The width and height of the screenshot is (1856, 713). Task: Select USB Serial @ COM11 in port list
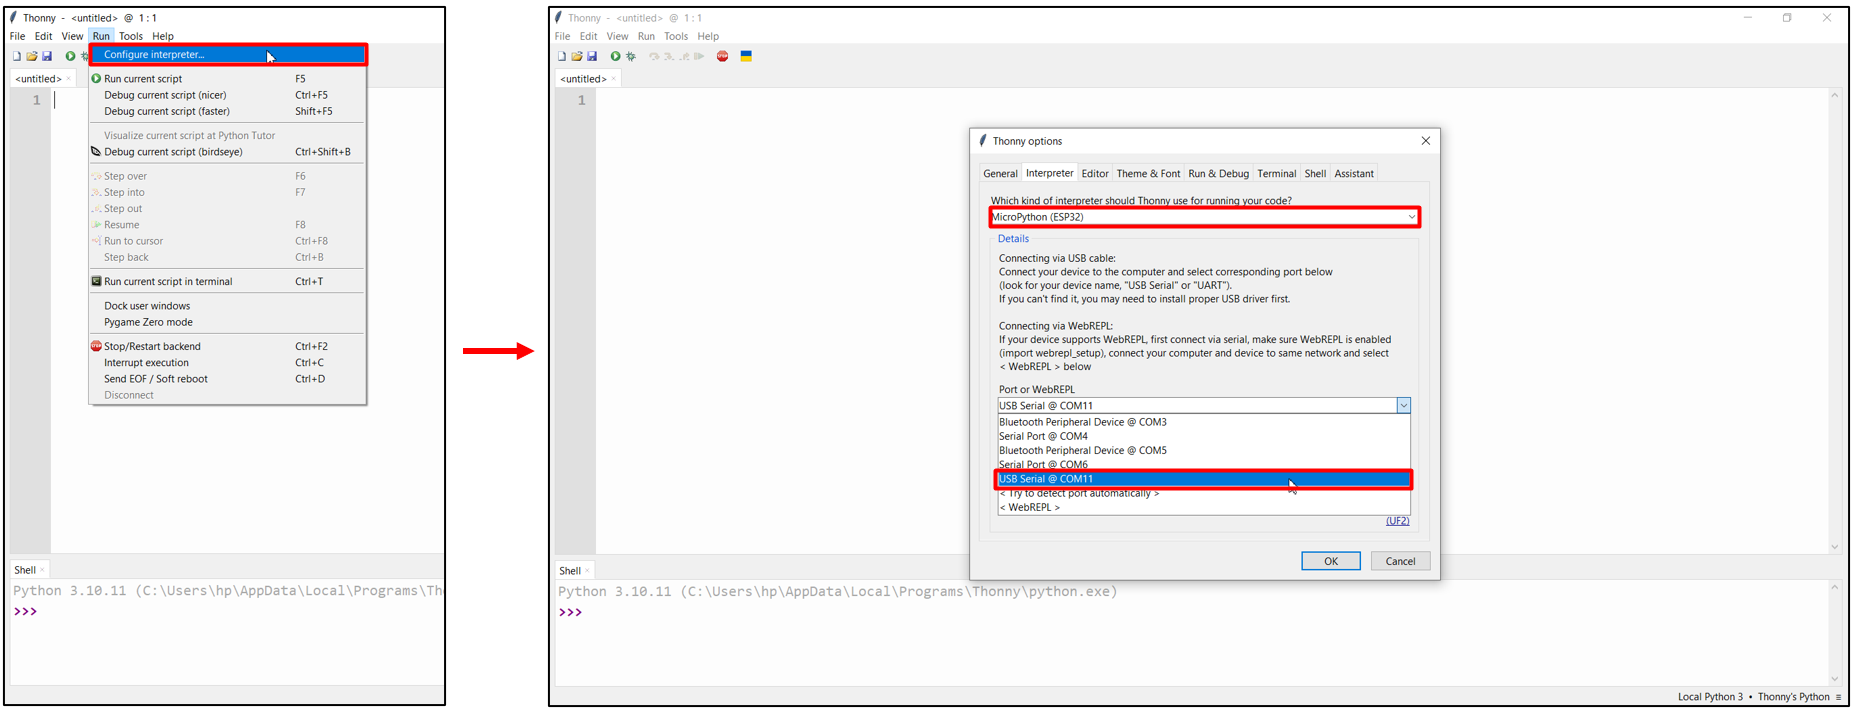1204,479
